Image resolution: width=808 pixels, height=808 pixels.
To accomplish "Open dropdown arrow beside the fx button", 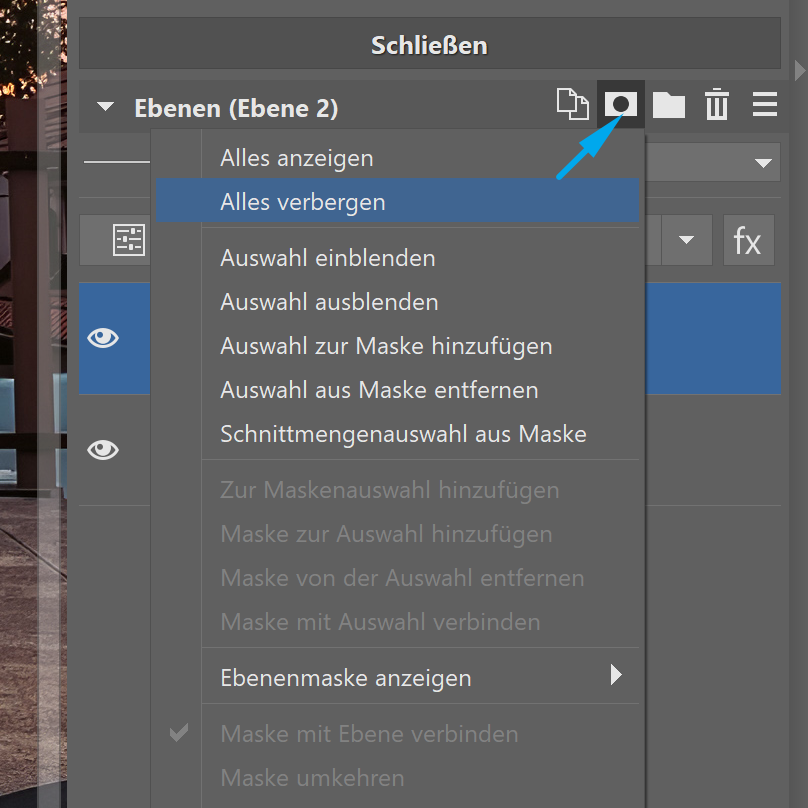I will pyautogui.click(x=686, y=241).
